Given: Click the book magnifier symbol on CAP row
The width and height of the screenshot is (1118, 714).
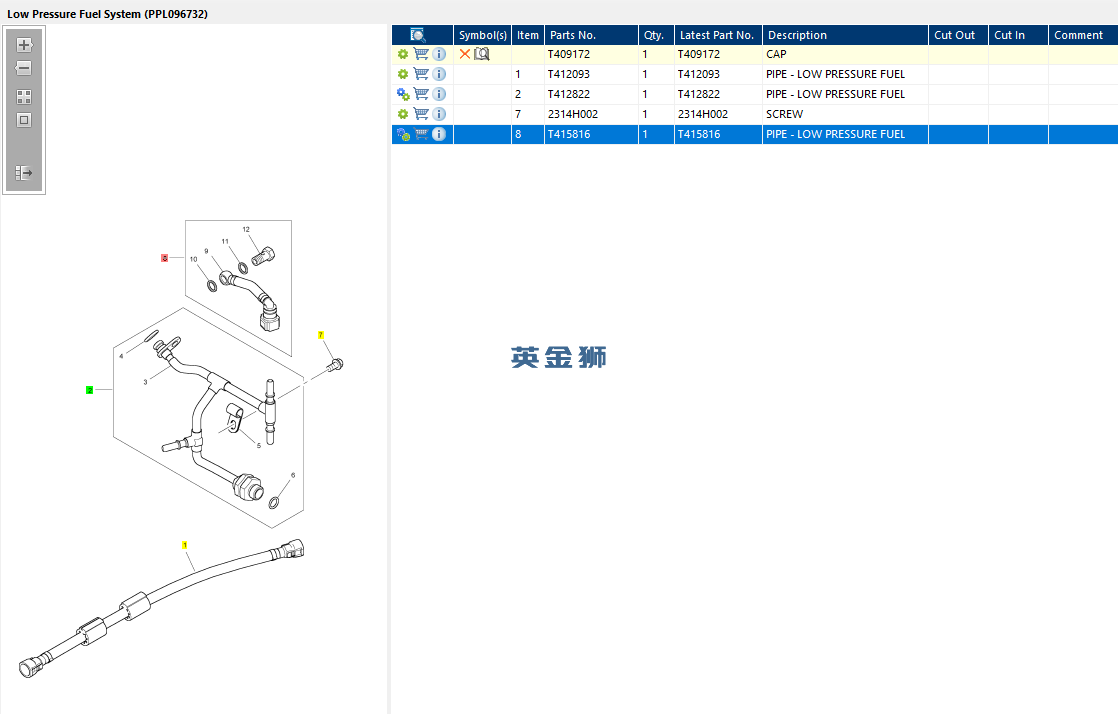Looking at the screenshot, I should (x=482, y=54).
